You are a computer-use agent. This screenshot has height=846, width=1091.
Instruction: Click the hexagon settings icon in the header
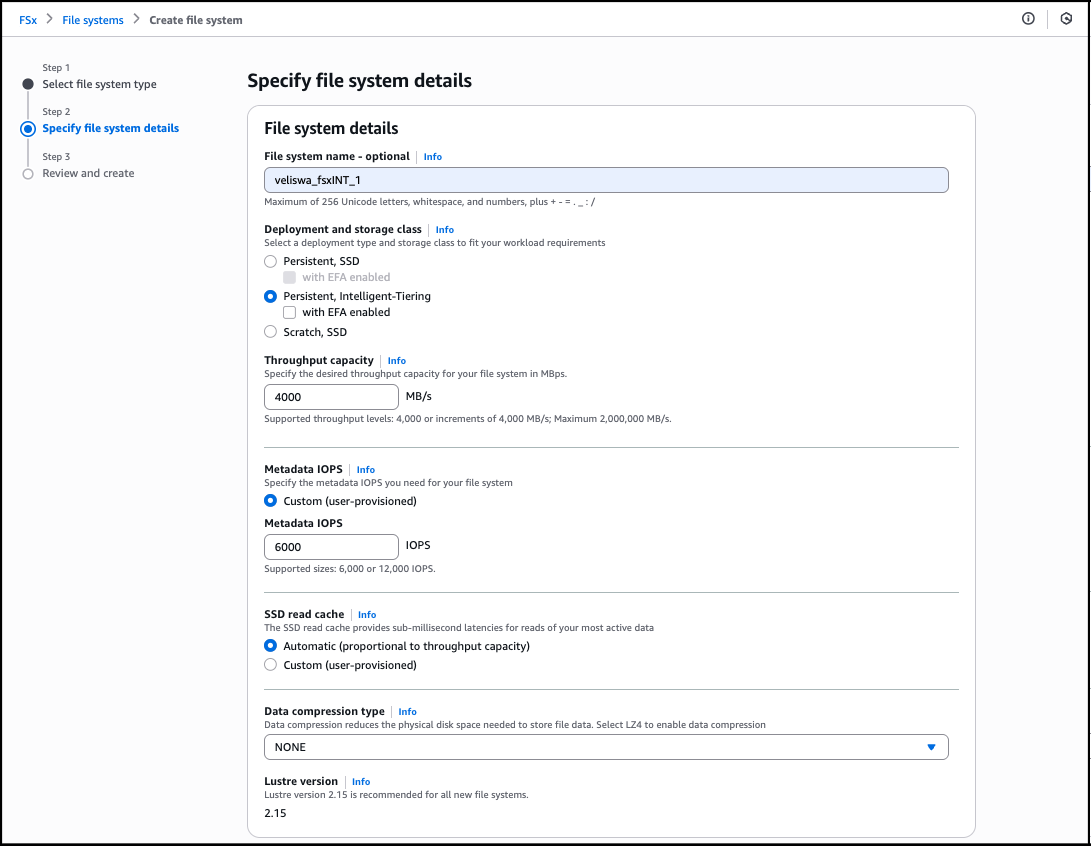(x=1066, y=19)
